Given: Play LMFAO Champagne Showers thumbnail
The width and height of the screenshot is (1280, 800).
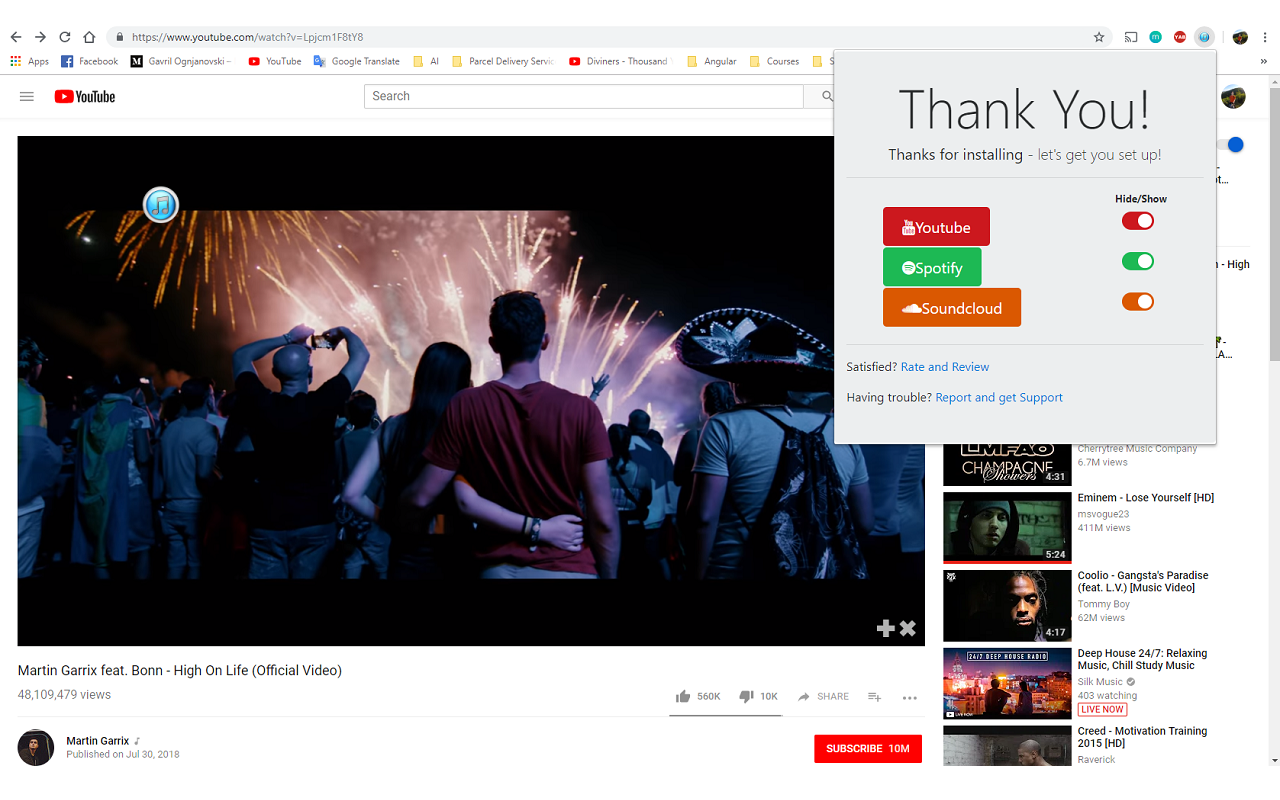Looking at the screenshot, I should click(x=1007, y=465).
